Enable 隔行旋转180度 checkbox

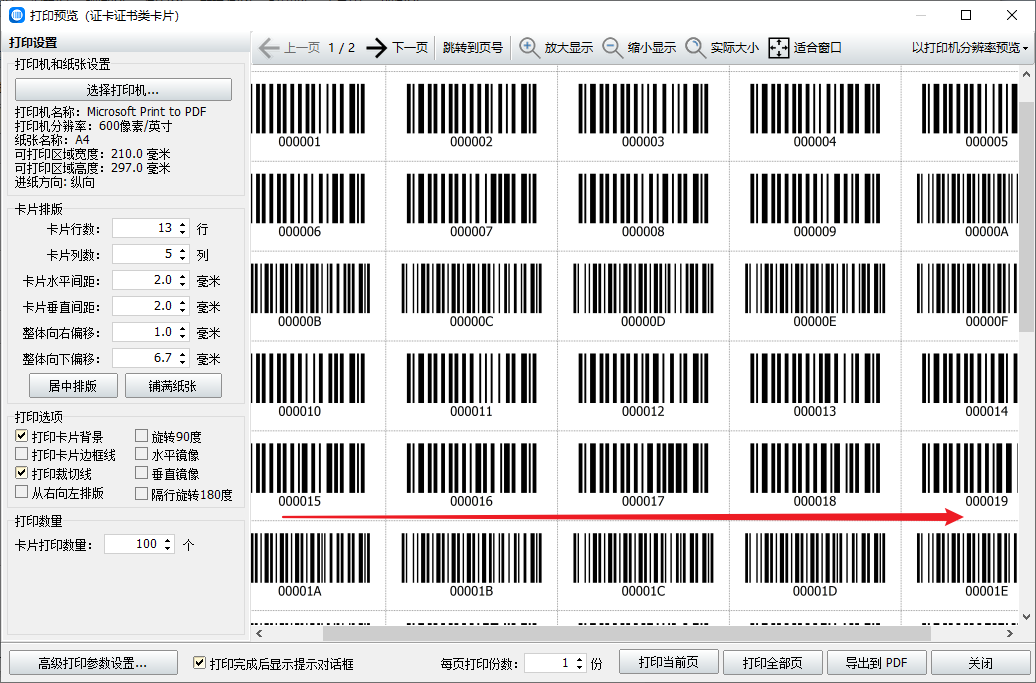[141, 493]
